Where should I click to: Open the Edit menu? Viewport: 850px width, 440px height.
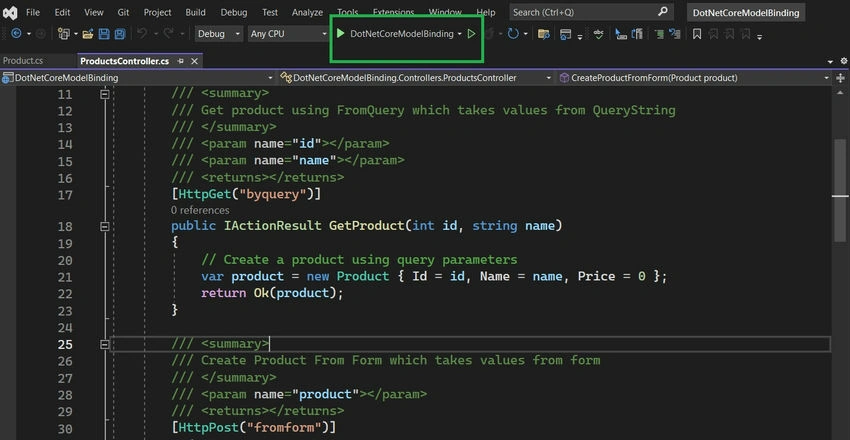[x=62, y=12]
